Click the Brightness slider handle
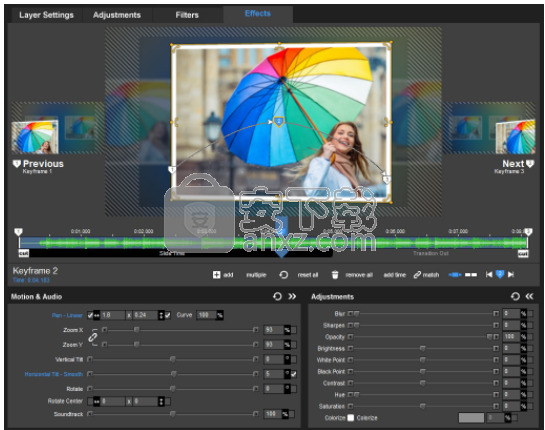545x430 pixels. pyautogui.click(x=422, y=348)
